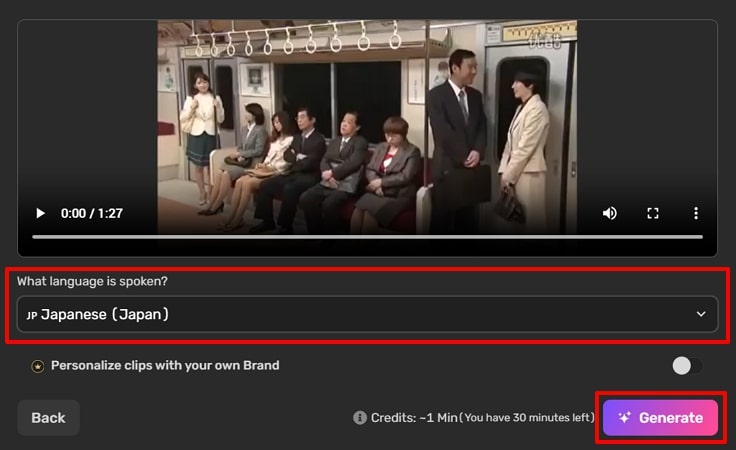The image size is (736, 450).
Task: Click the crown premium icon
Action: 38,366
